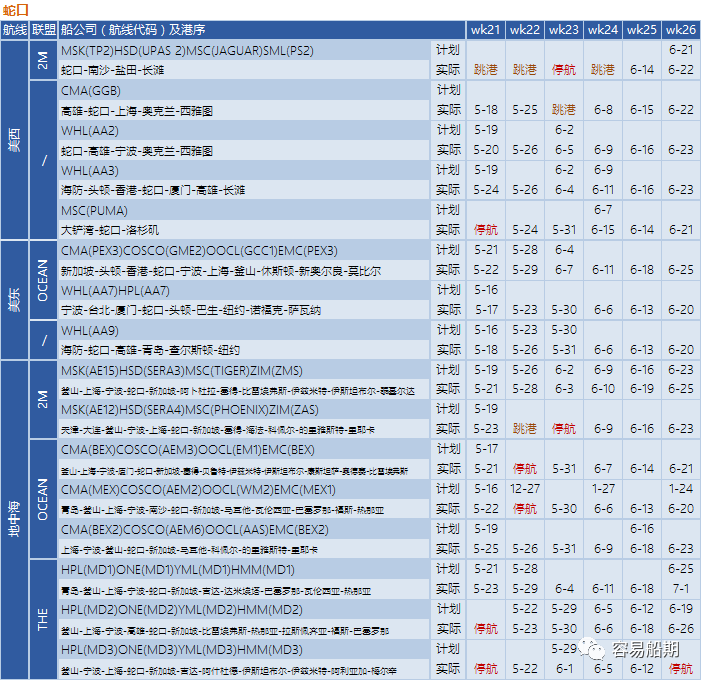
Task: Click the 计划 label in WHL(AA9) row
Action: [x=448, y=330]
